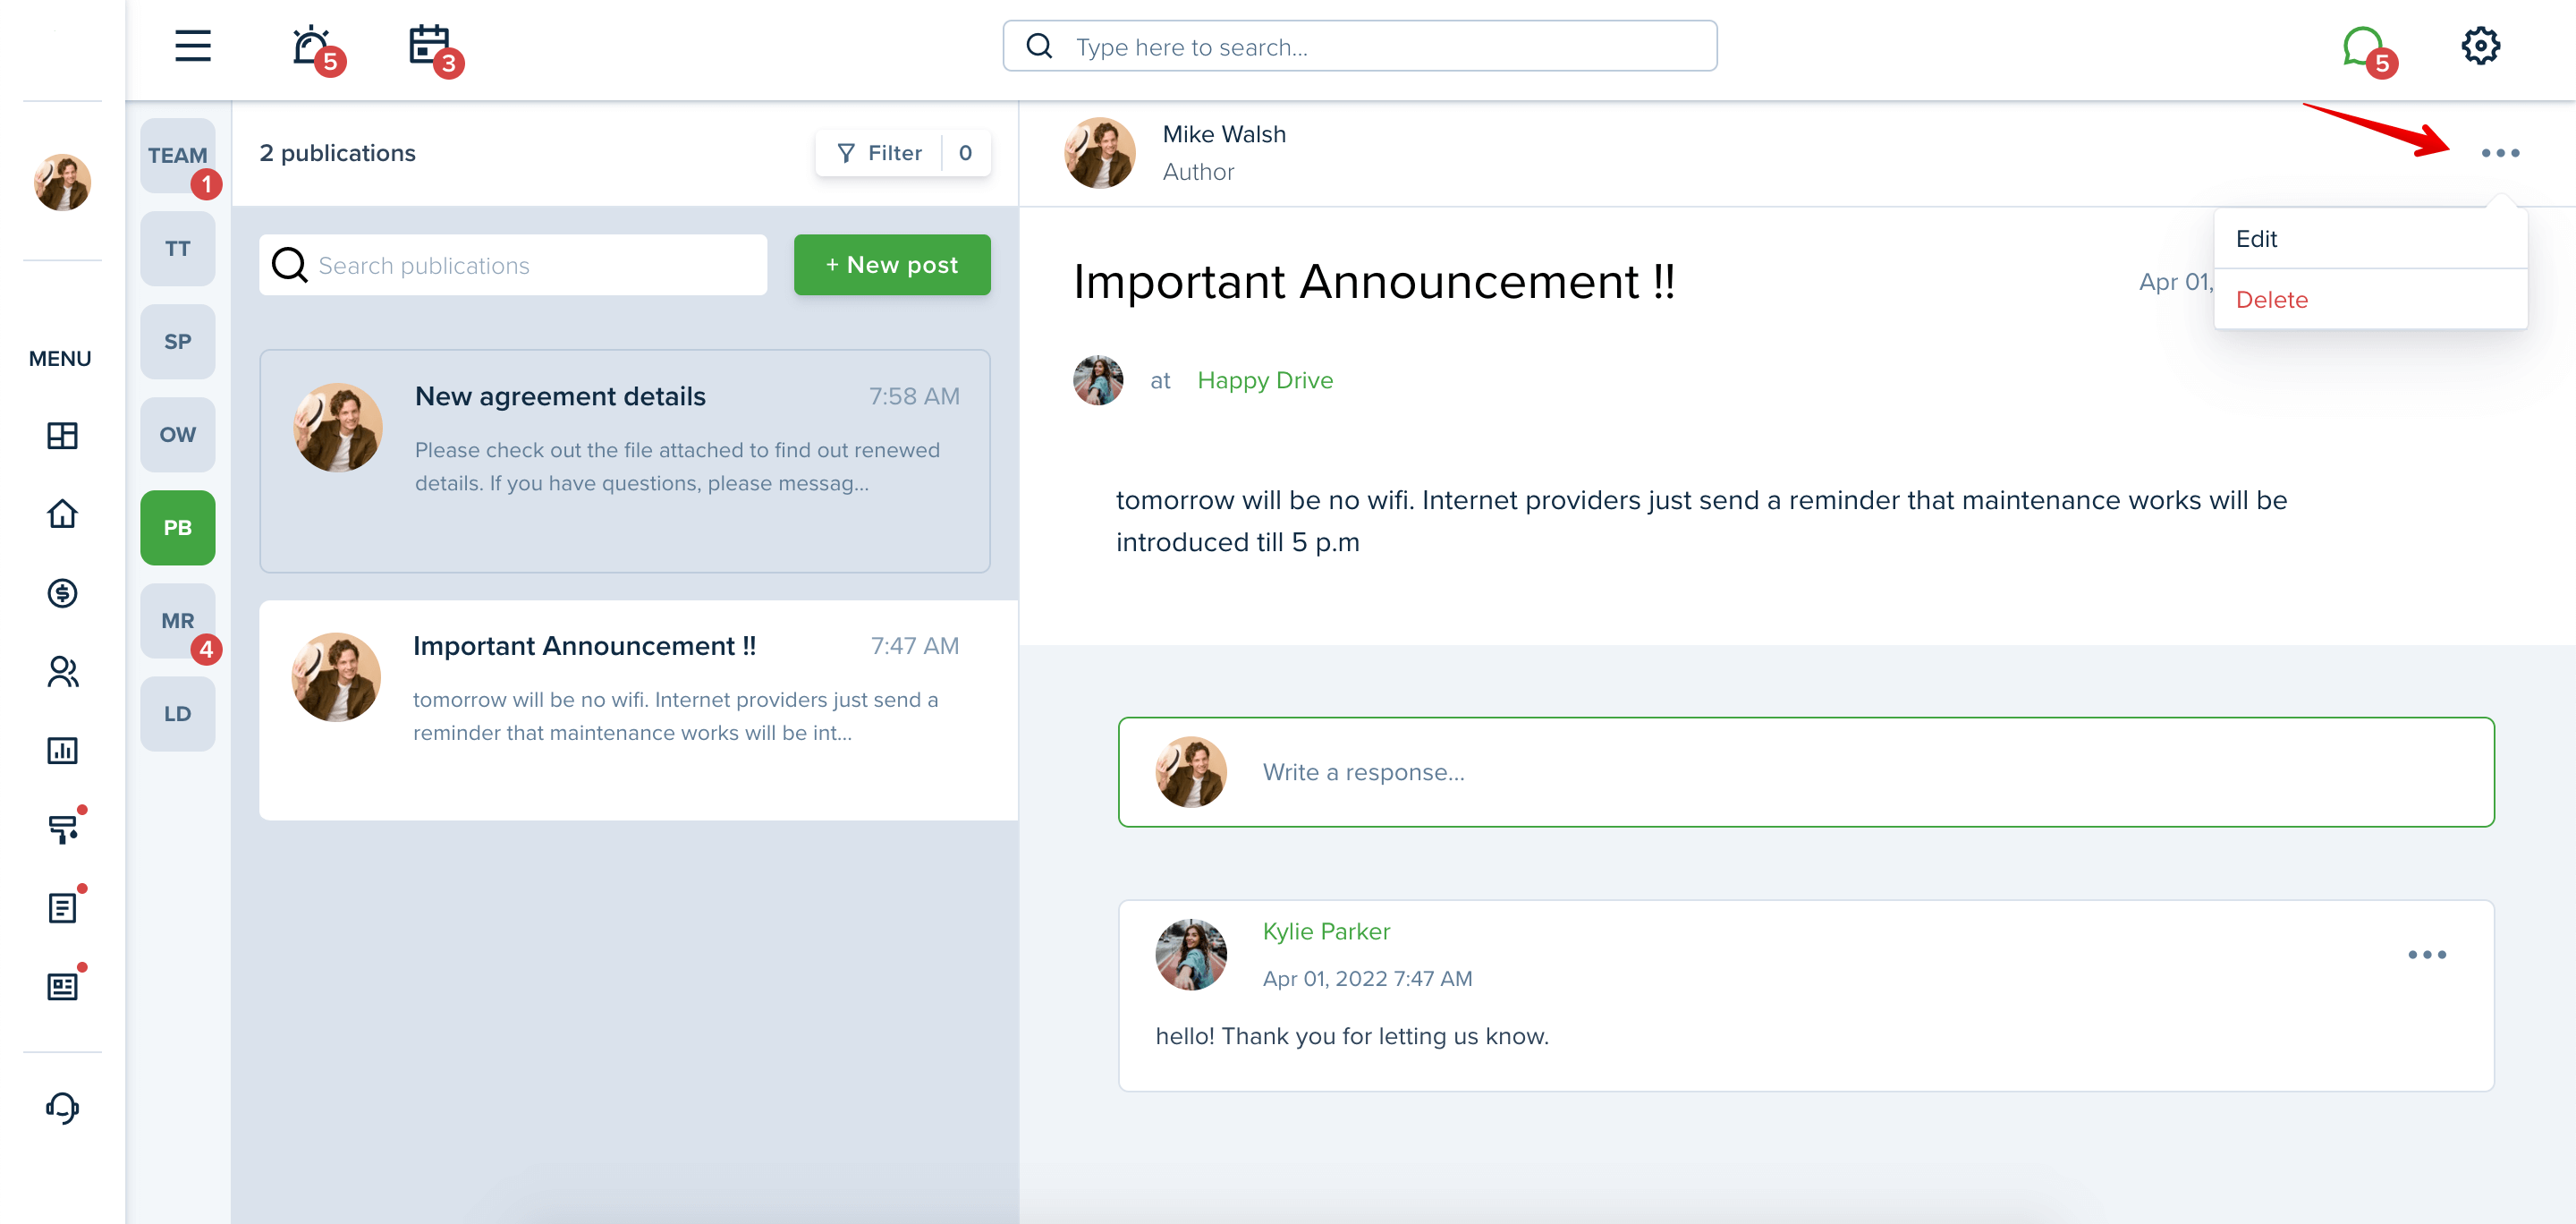This screenshot has height=1224, width=2576.
Task: Click 7:47 AM timestamp in list
Action: click(914, 646)
